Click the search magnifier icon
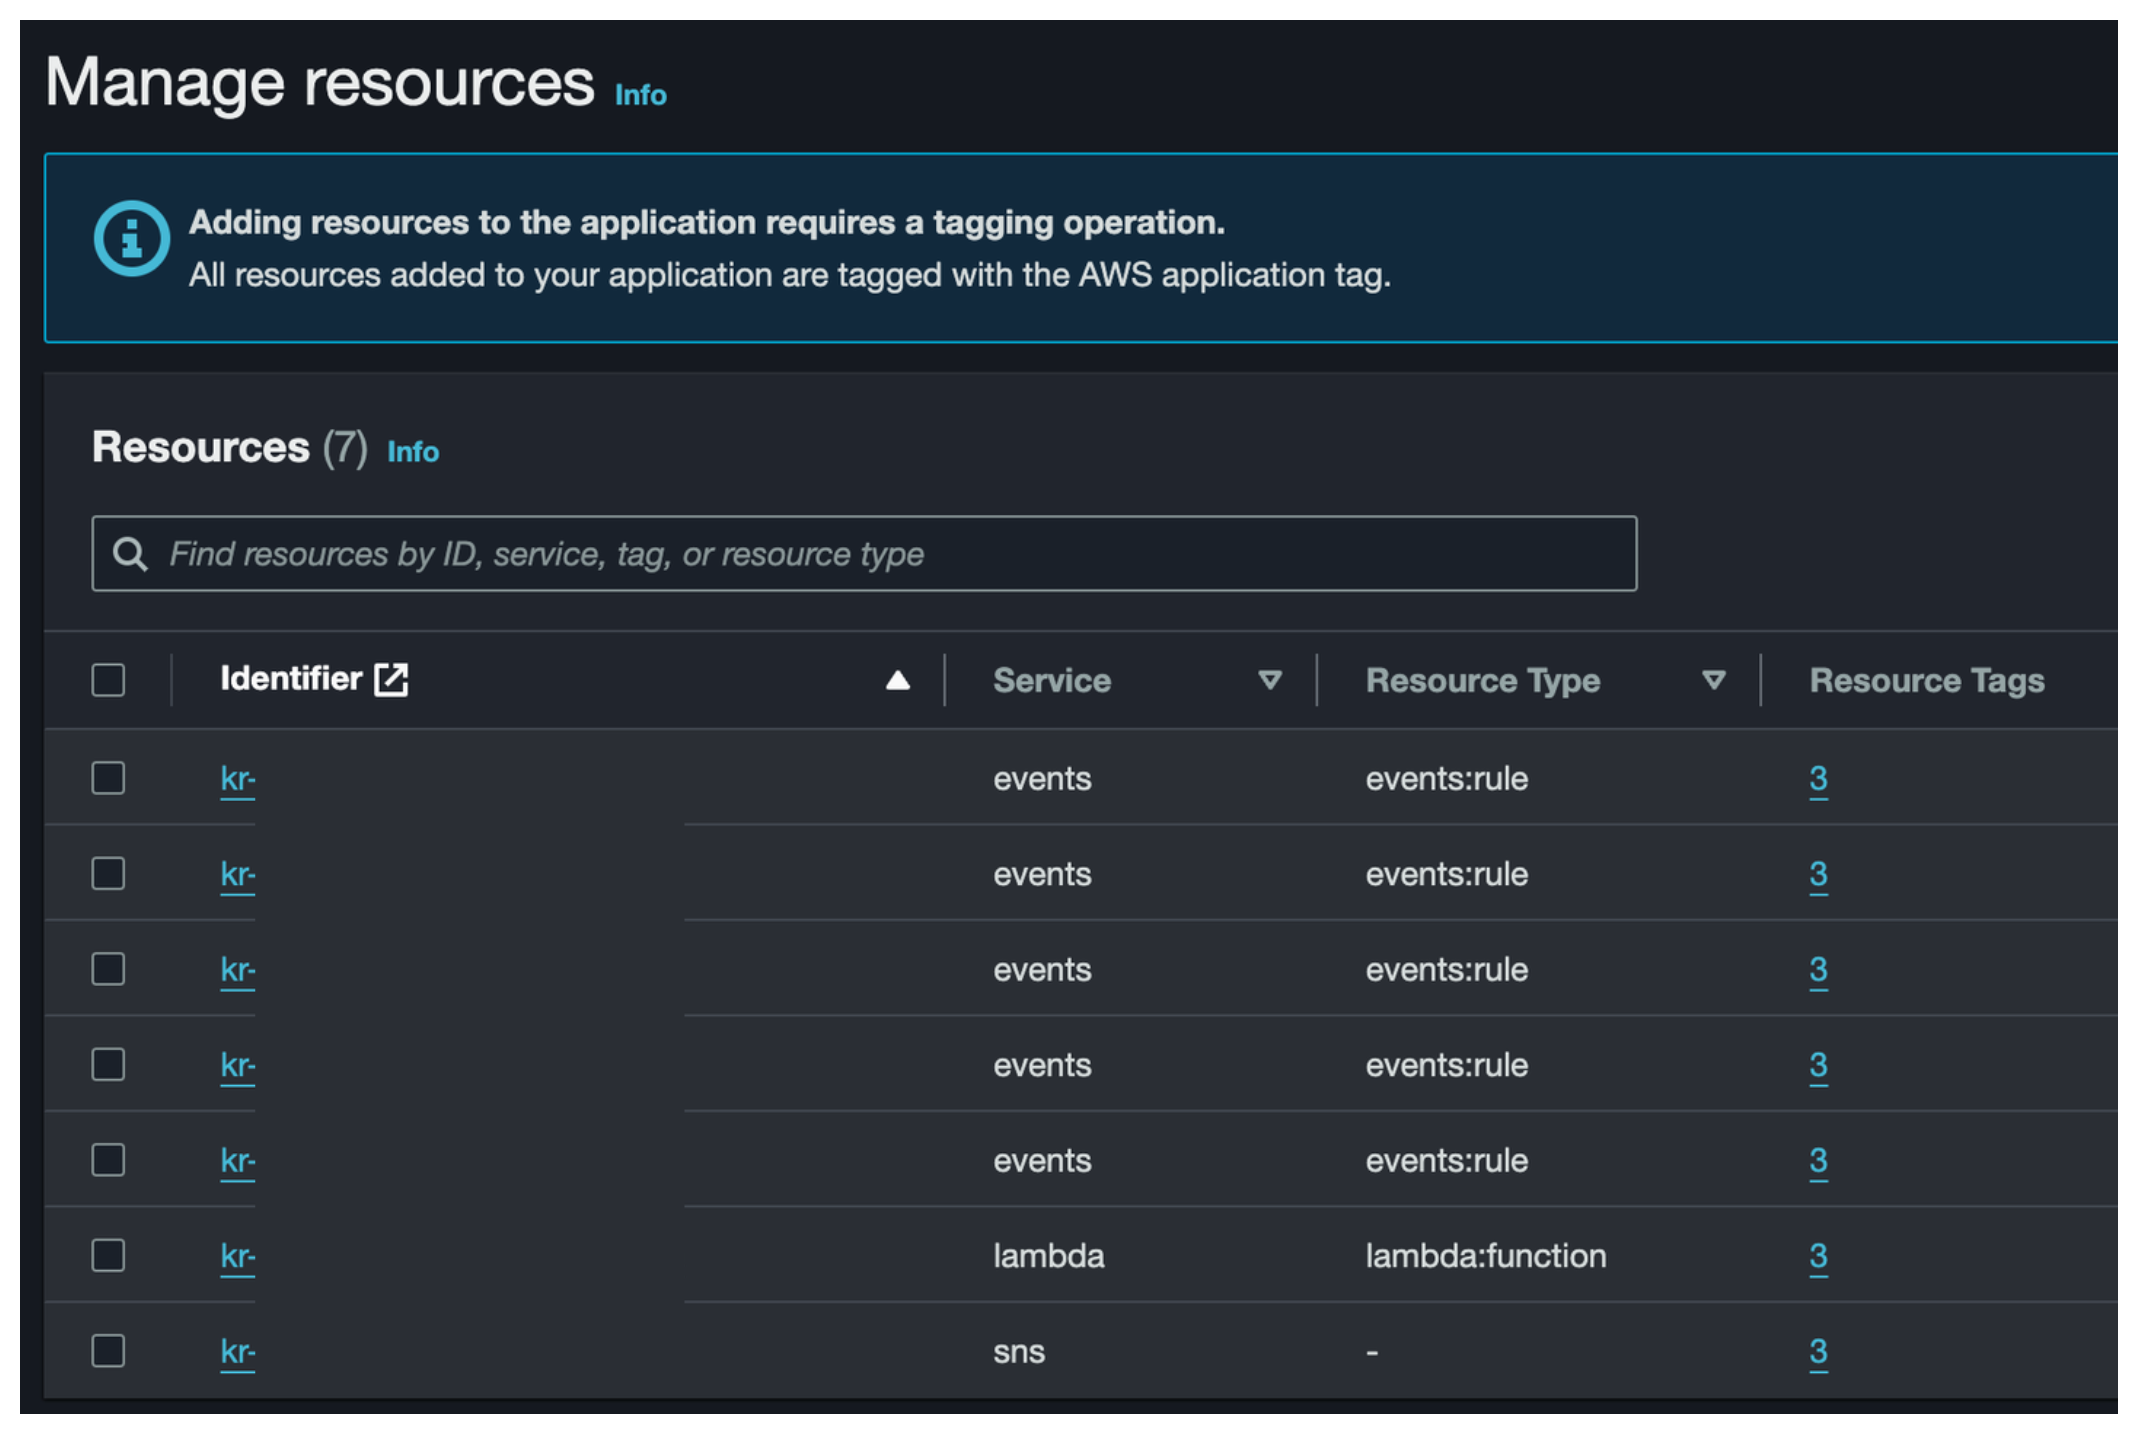Image resolution: width=2137 pixels, height=1434 pixels. [130, 554]
